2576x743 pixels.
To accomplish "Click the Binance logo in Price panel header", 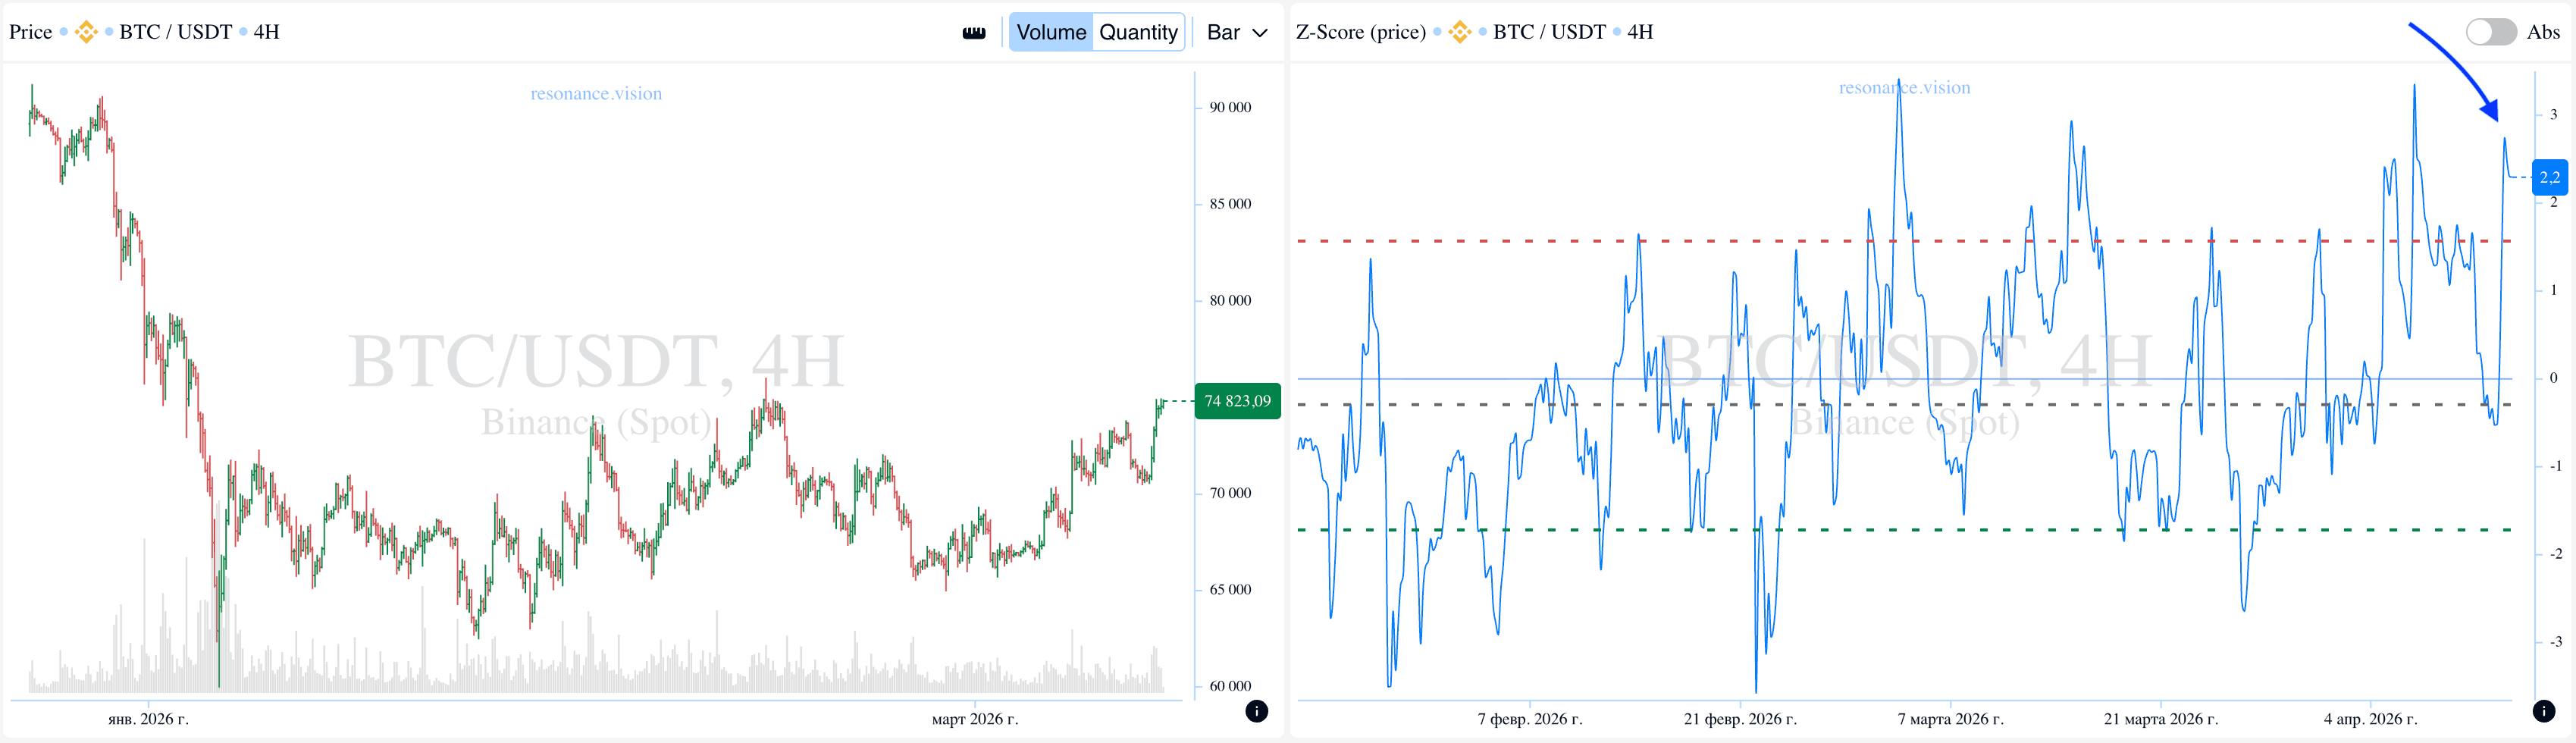I will coord(87,32).
